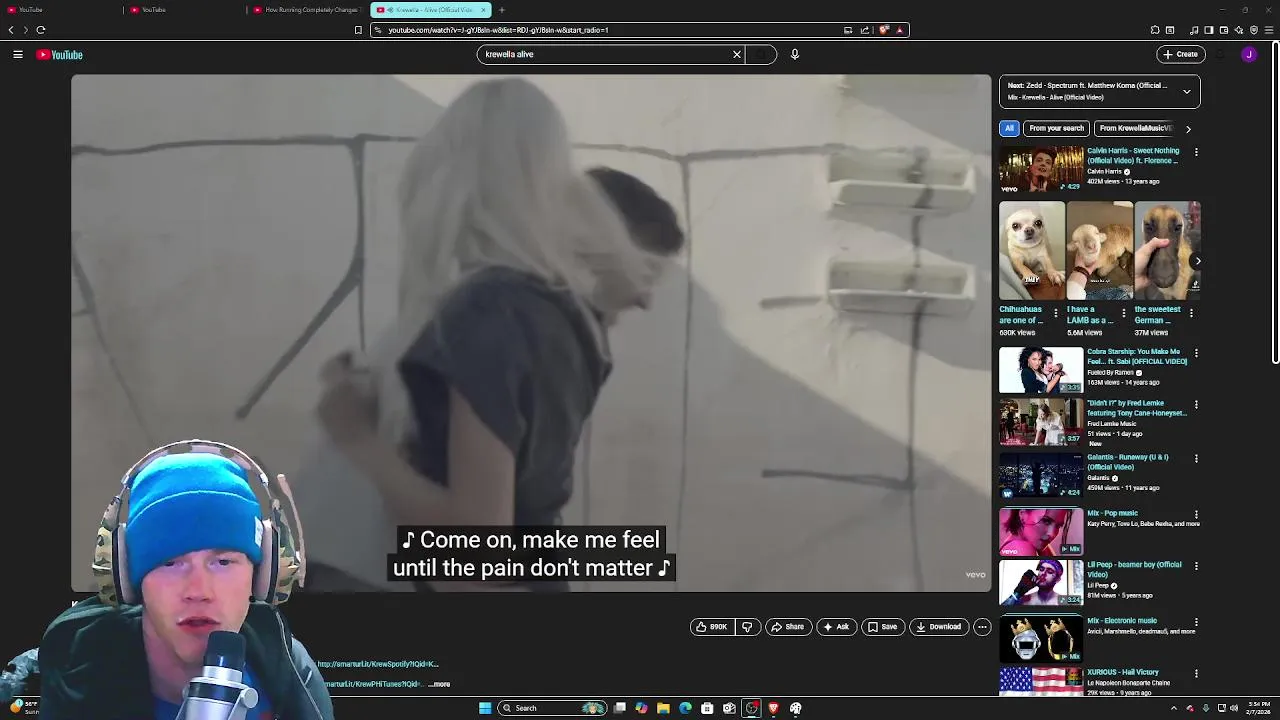Open Brave Rewards triangle icon
This screenshot has height=720, width=1280.
899,30
